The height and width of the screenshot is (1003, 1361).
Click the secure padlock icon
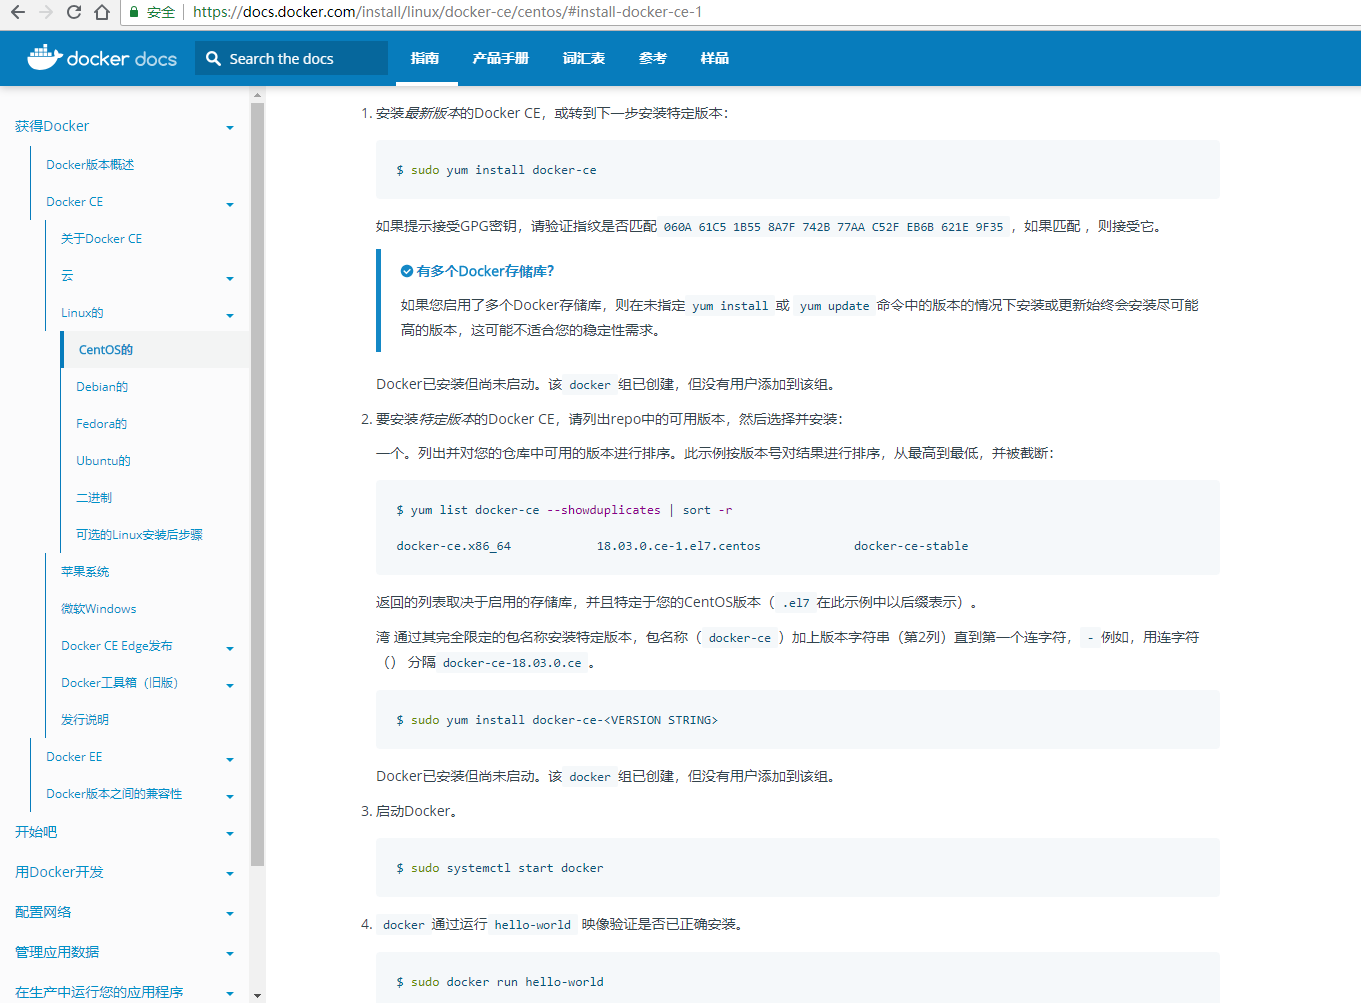coord(134,12)
